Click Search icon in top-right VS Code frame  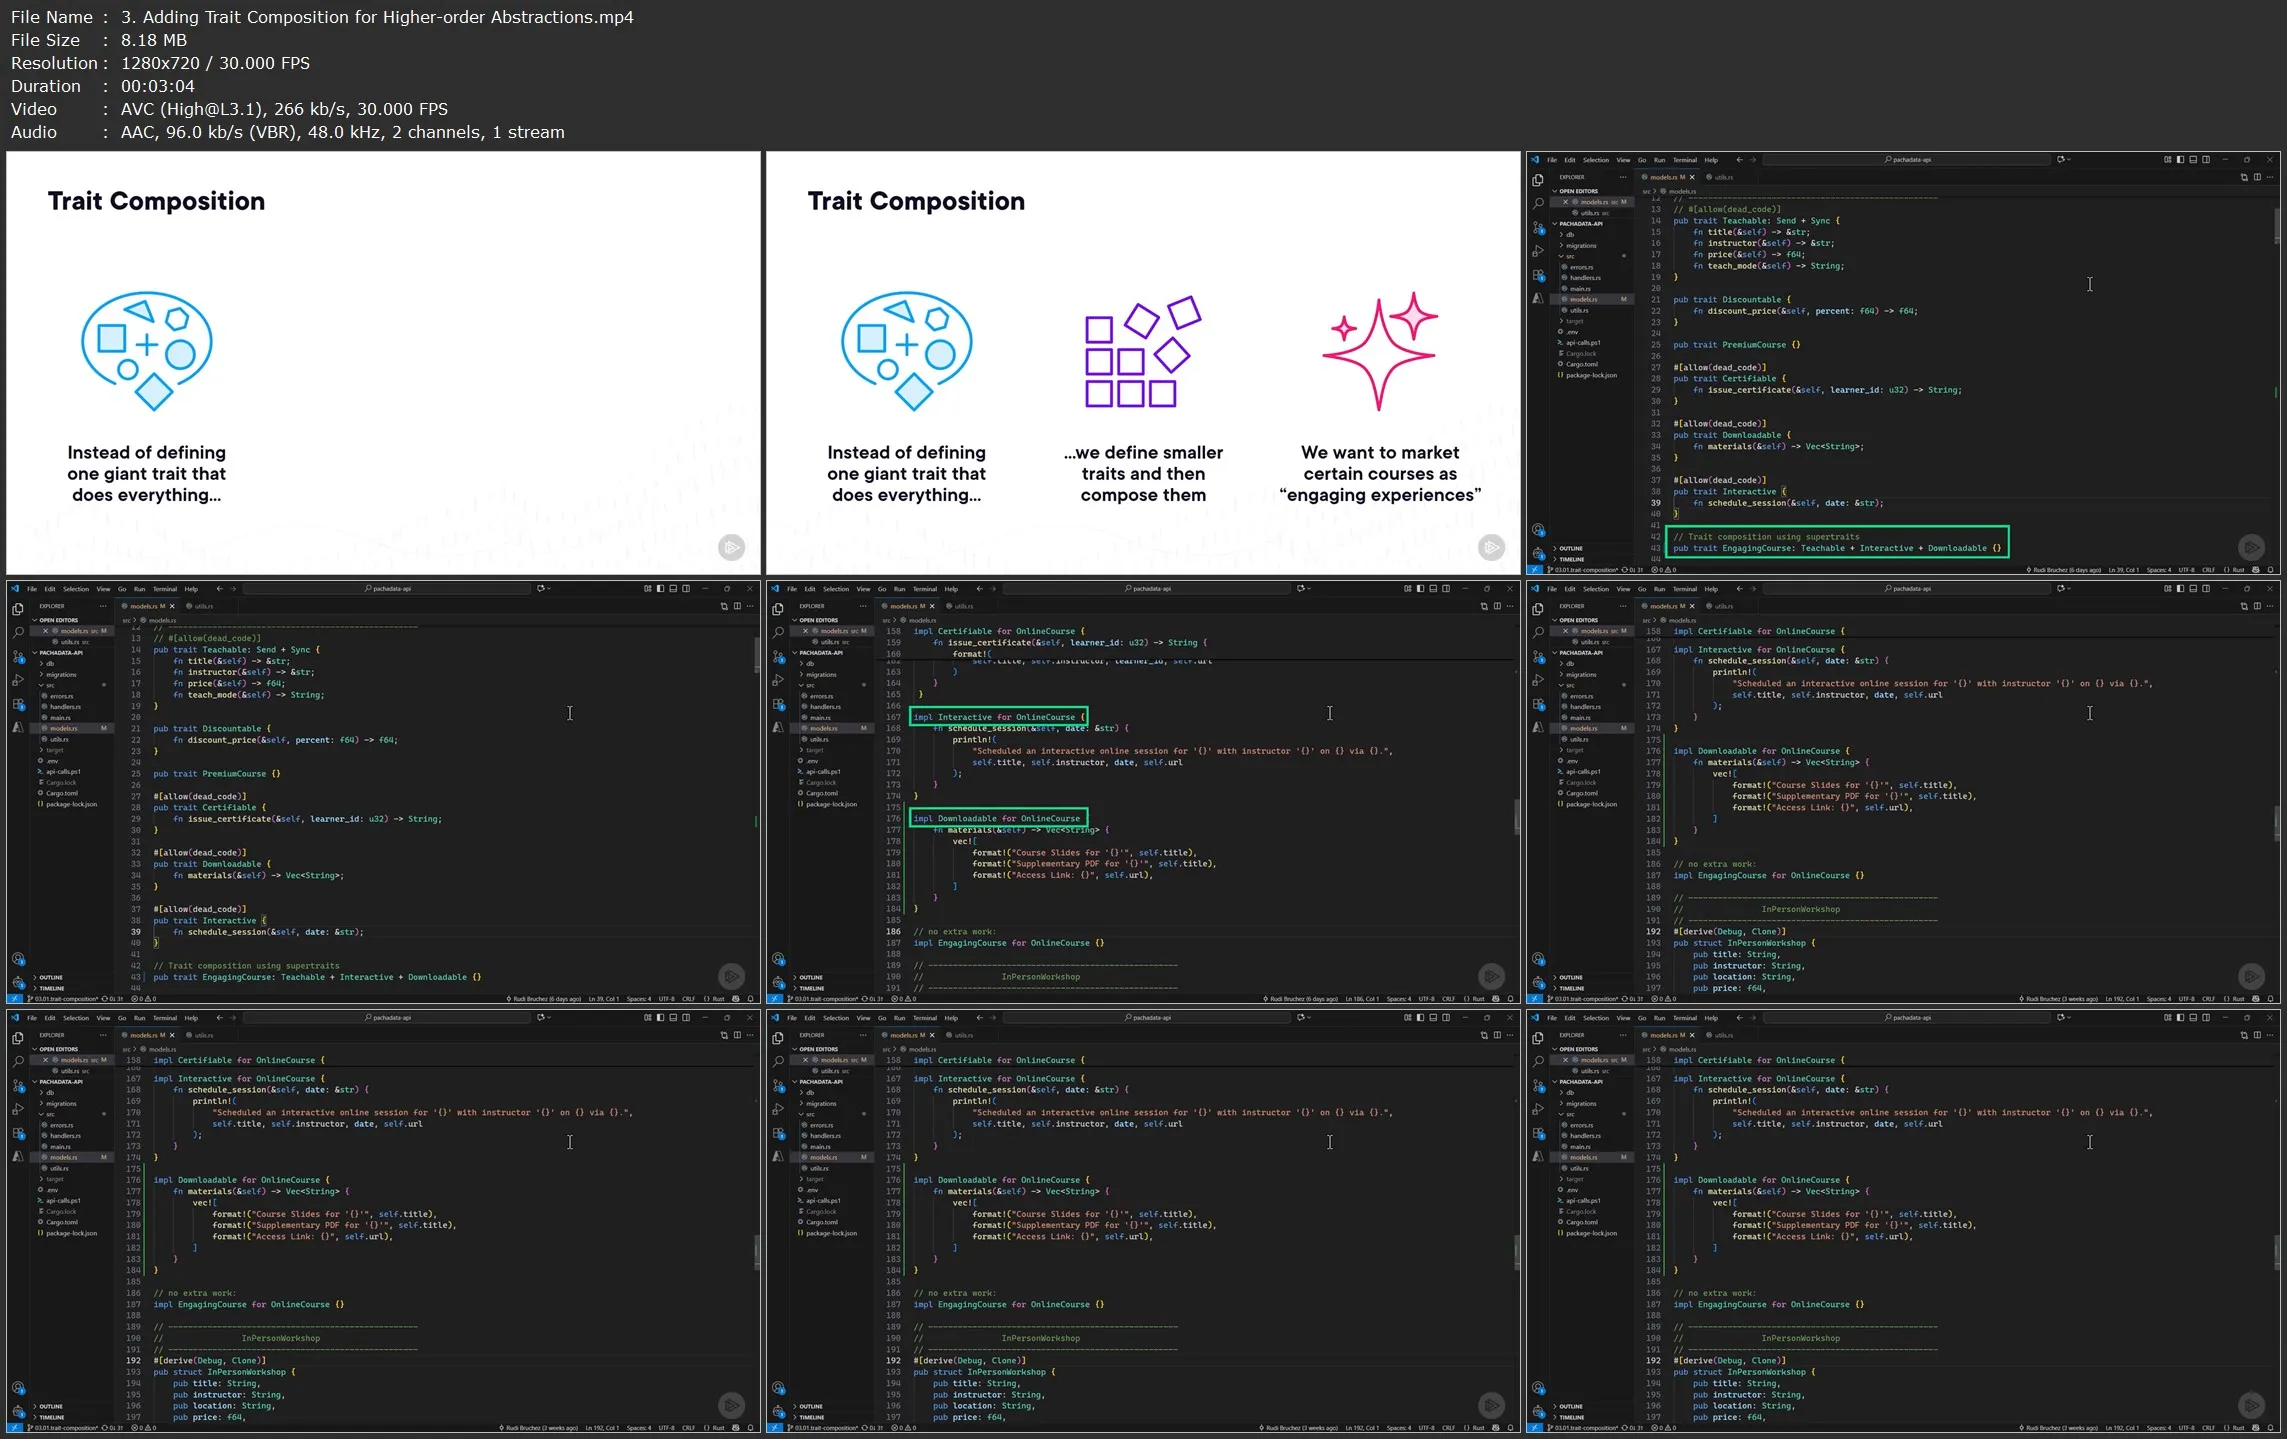point(1538,203)
